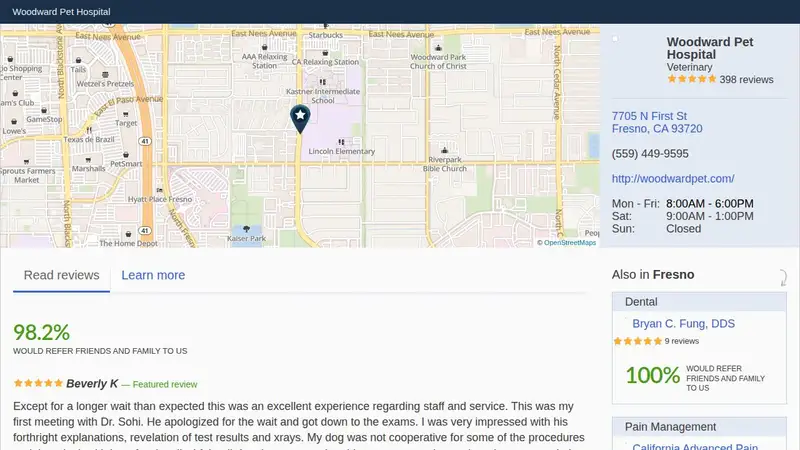Click the Starbucks marker on the map

326,26
